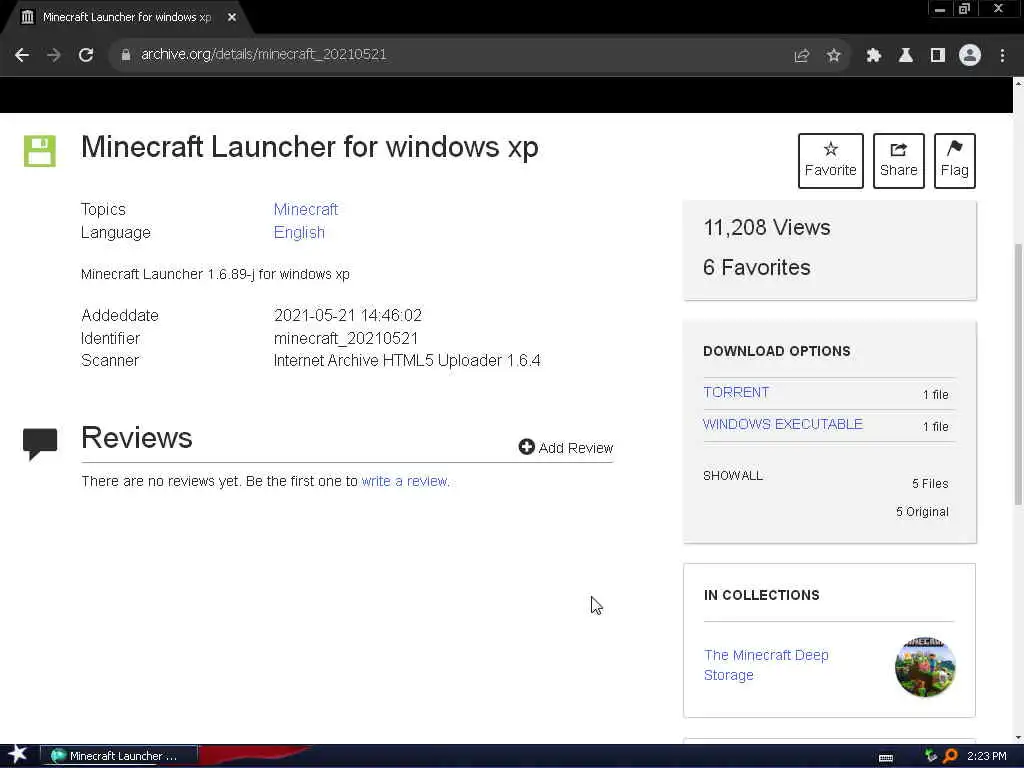
Task: Click the 5 Original text
Action: 922,512
